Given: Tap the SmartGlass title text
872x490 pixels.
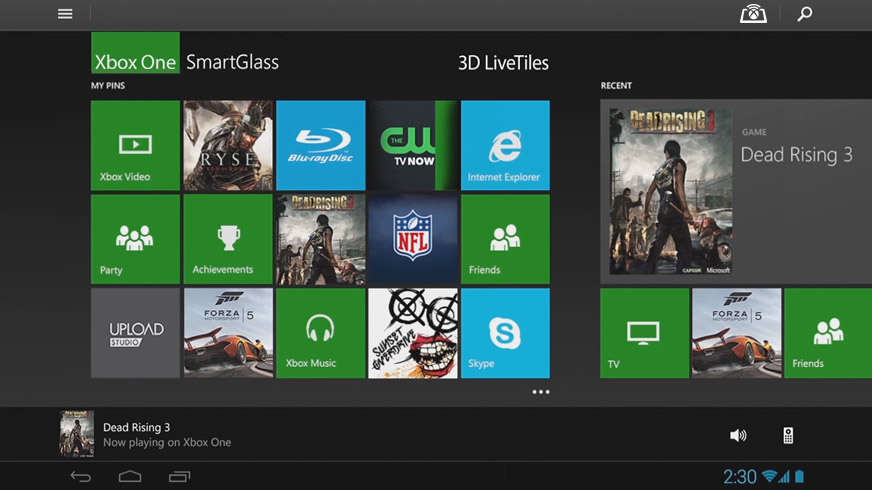Looking at the screenshot, I should (x=232, y=62).
